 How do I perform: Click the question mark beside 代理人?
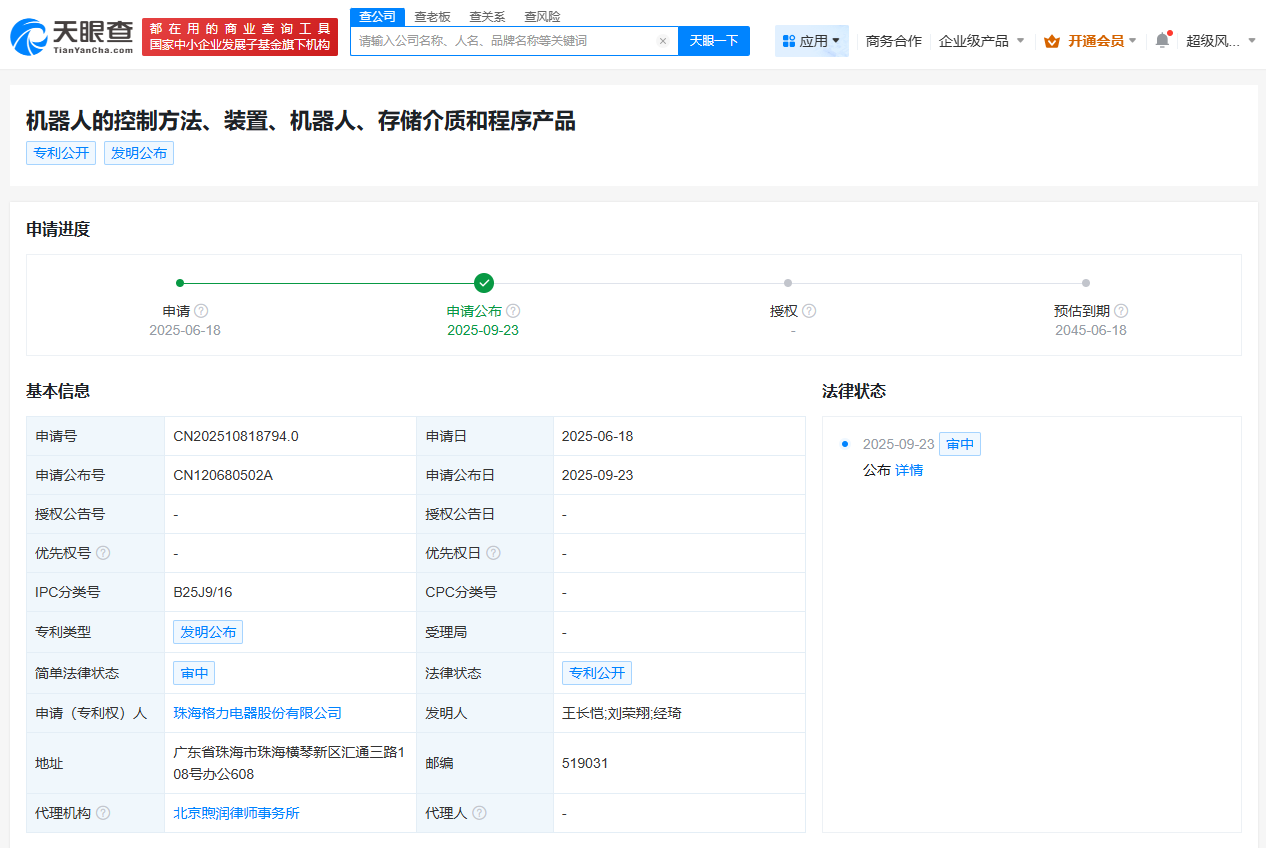[x=479, y=812]
